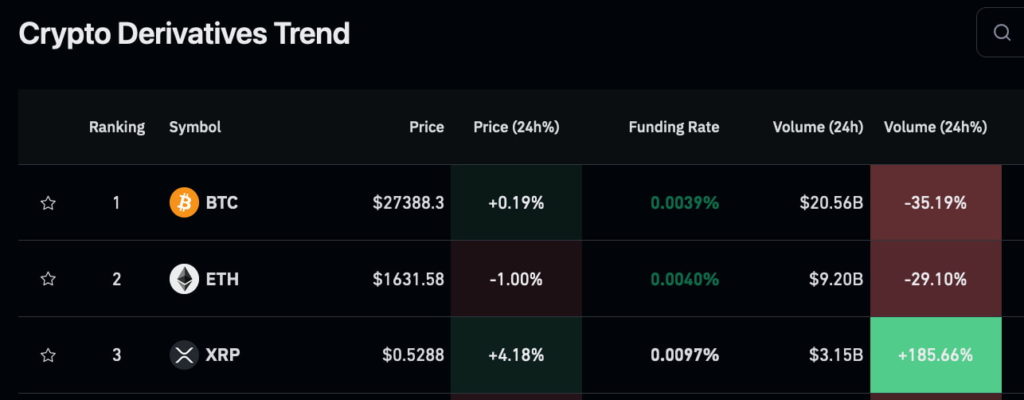Click the XRP logo icon
This screenshot has height=400, width=1024.
[184, 356]
